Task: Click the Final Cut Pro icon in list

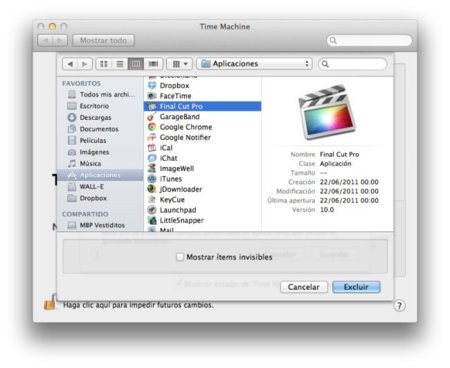Action: pyautogui.click(x=152, y=106)
